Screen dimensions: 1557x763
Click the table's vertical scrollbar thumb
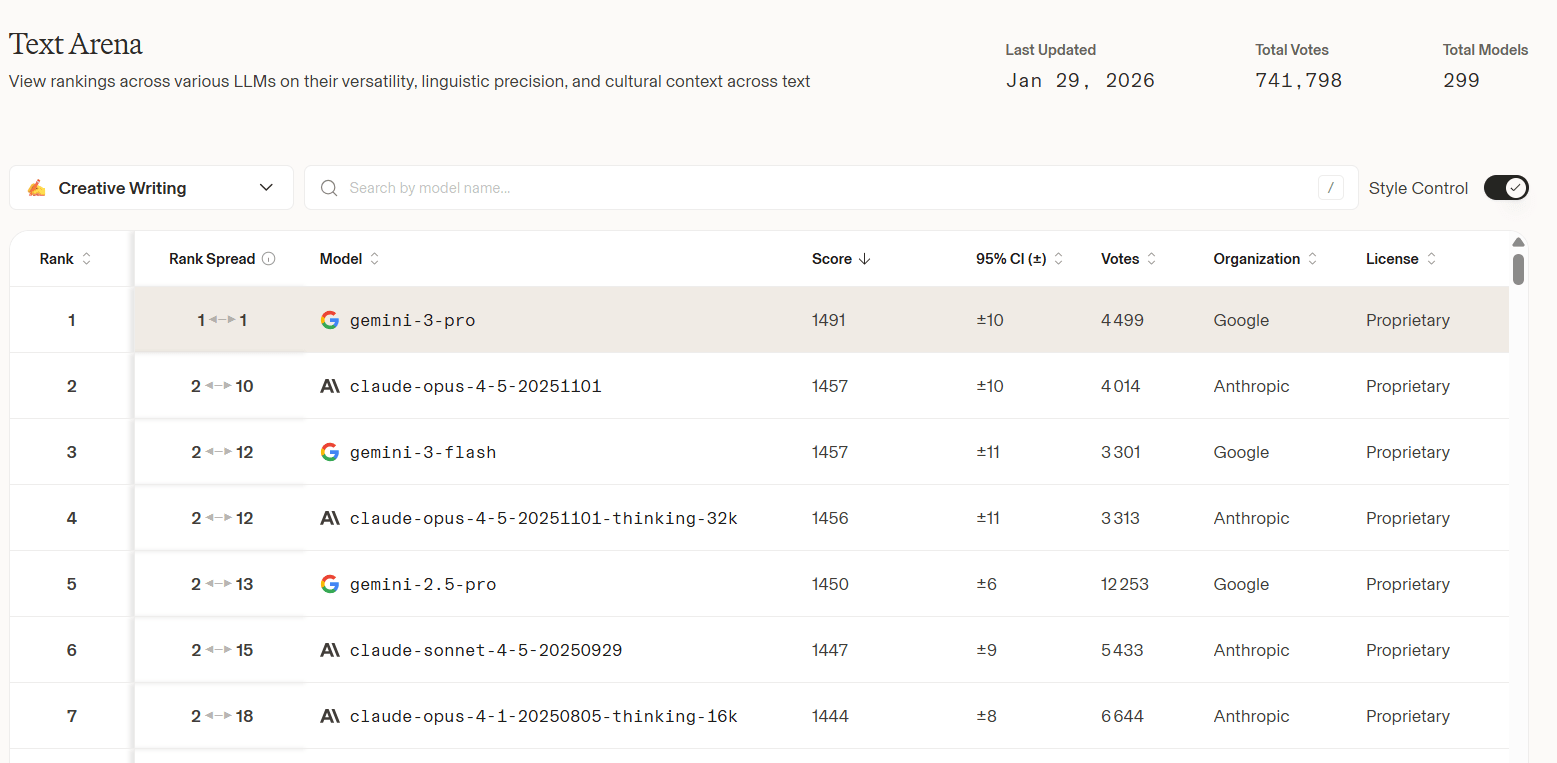1518,269
